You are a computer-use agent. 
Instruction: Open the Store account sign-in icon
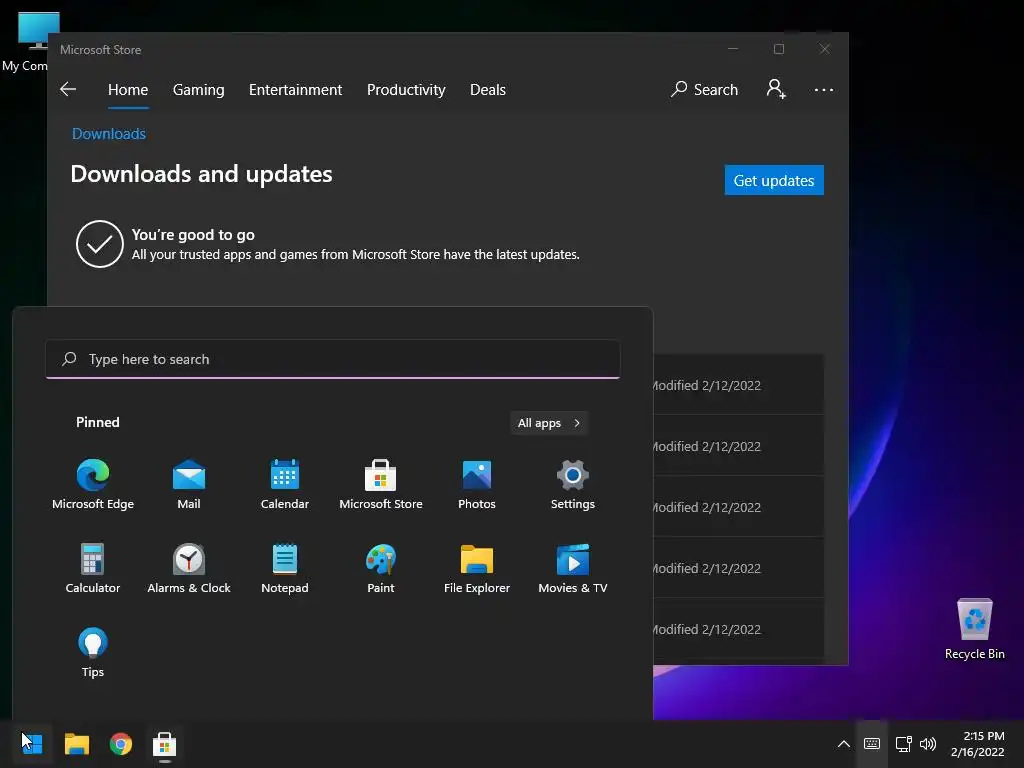tap(776, 89)
